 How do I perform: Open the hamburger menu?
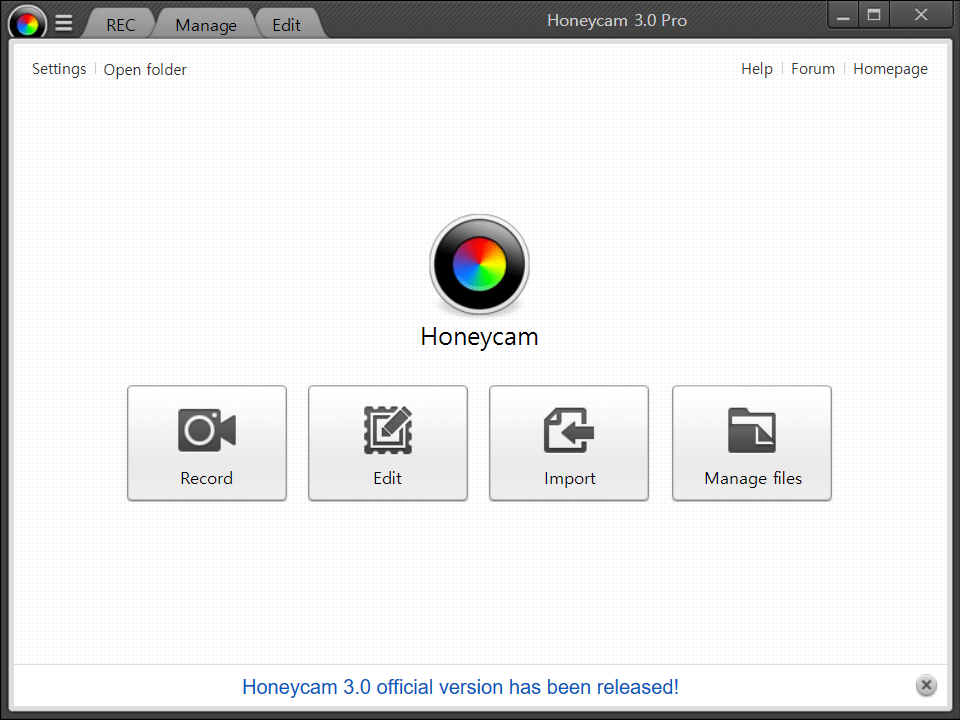point(63,22)
